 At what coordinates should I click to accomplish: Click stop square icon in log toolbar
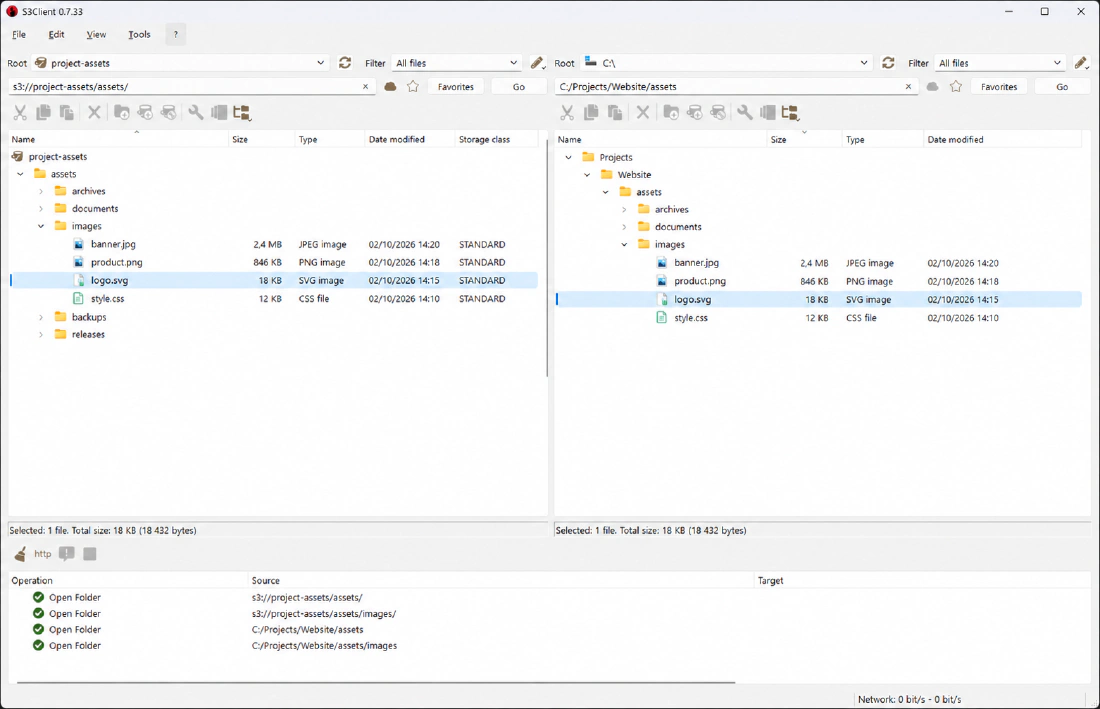pos(90,554)
